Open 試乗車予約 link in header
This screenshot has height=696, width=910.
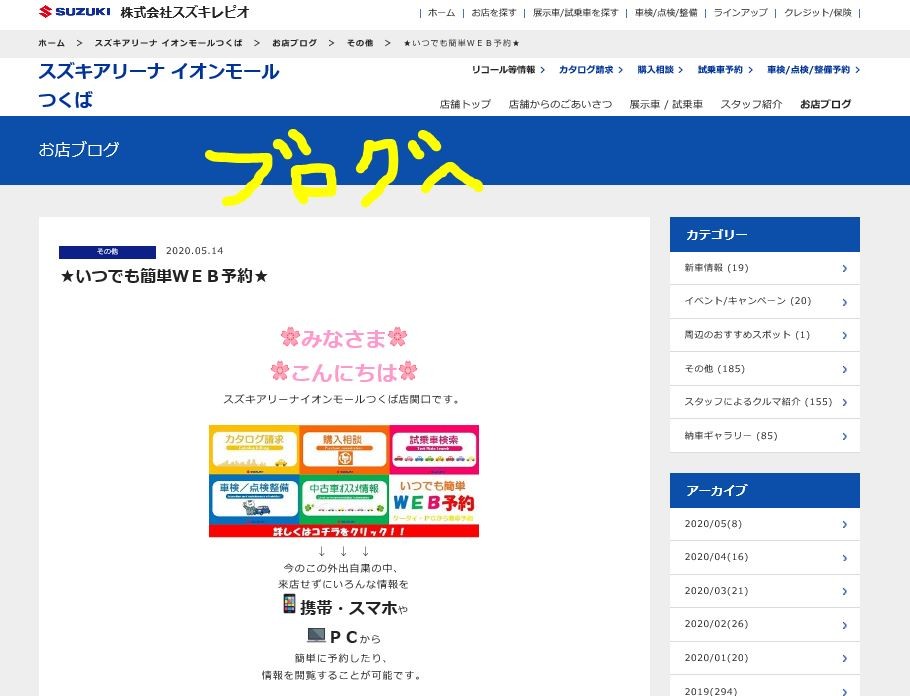click(725, 70)
